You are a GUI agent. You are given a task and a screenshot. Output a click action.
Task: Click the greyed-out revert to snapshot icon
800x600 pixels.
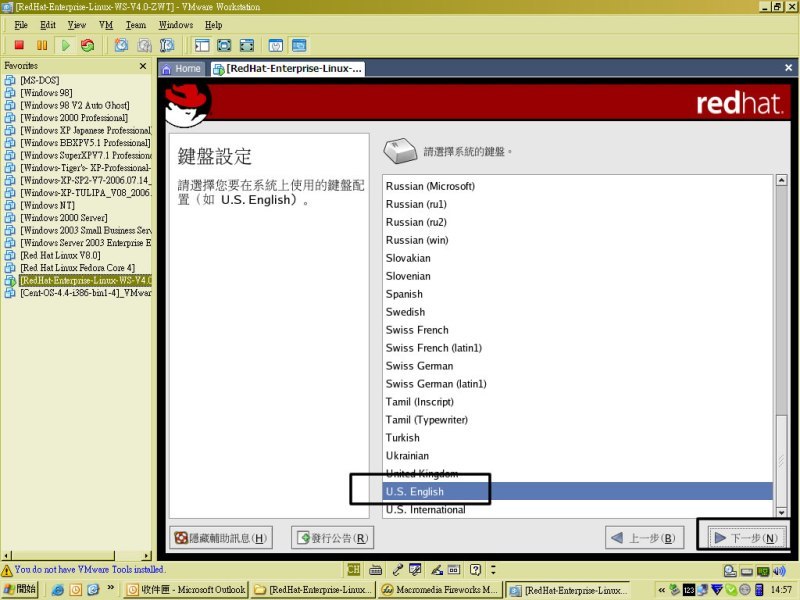click(144, 45)
